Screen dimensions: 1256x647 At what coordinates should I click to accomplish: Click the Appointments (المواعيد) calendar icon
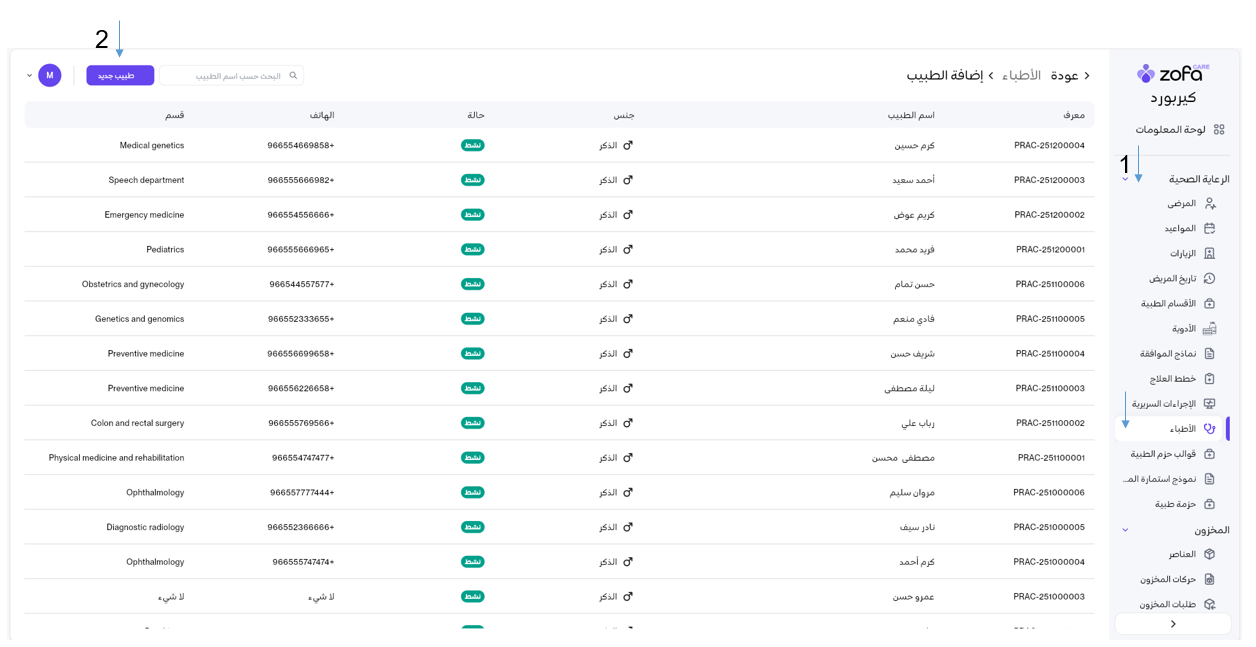[x=1209, y=228]
